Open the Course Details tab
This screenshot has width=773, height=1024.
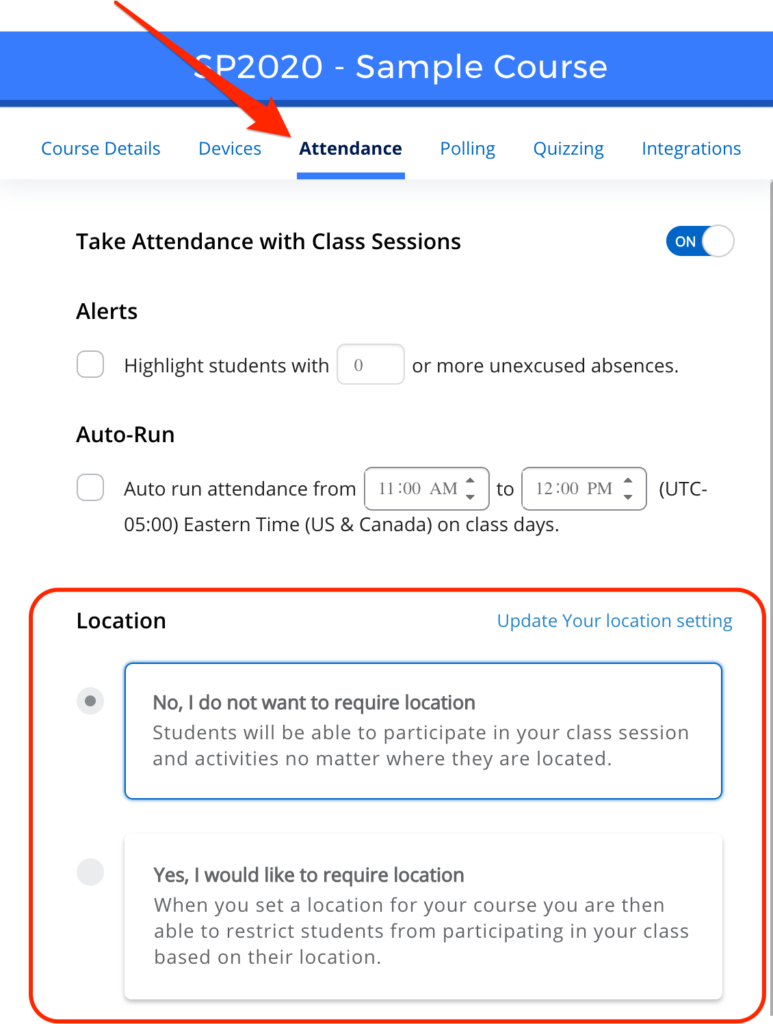100,149
